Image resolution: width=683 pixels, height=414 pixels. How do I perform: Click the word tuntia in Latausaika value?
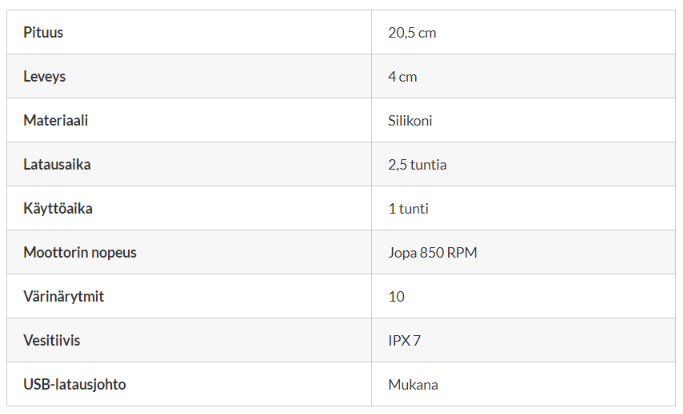pos(429,165)
